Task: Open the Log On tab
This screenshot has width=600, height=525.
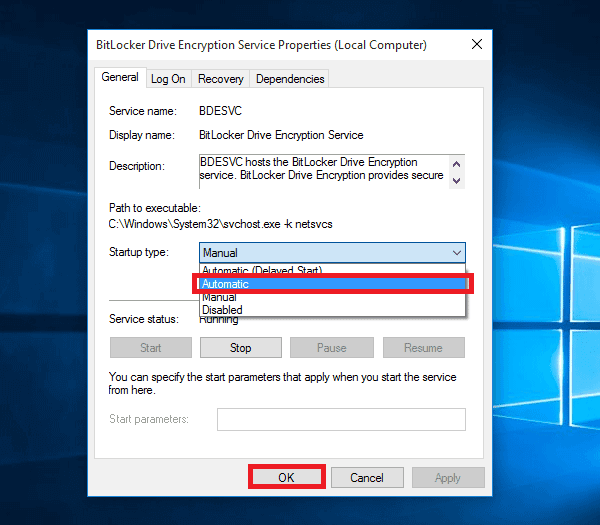Action: pyautogui.click(x=168, y=79)
